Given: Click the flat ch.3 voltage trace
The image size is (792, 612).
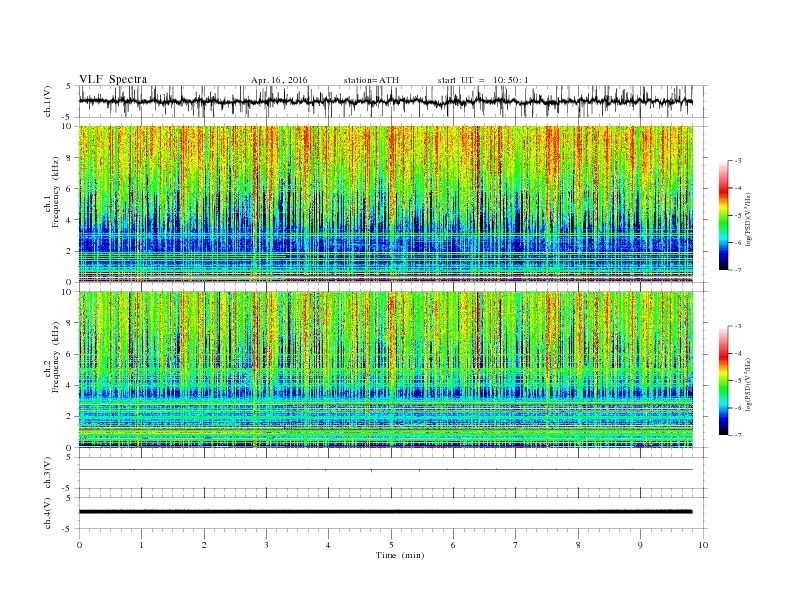Looking at the screenshot, I should pyautogui.click(x=385, y=470).
